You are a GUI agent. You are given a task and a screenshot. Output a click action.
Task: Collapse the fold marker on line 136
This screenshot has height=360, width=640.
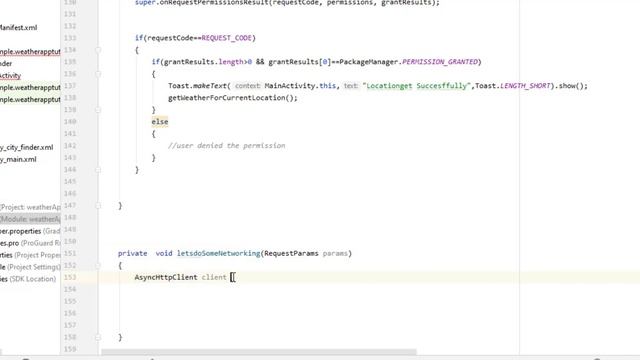98,74
